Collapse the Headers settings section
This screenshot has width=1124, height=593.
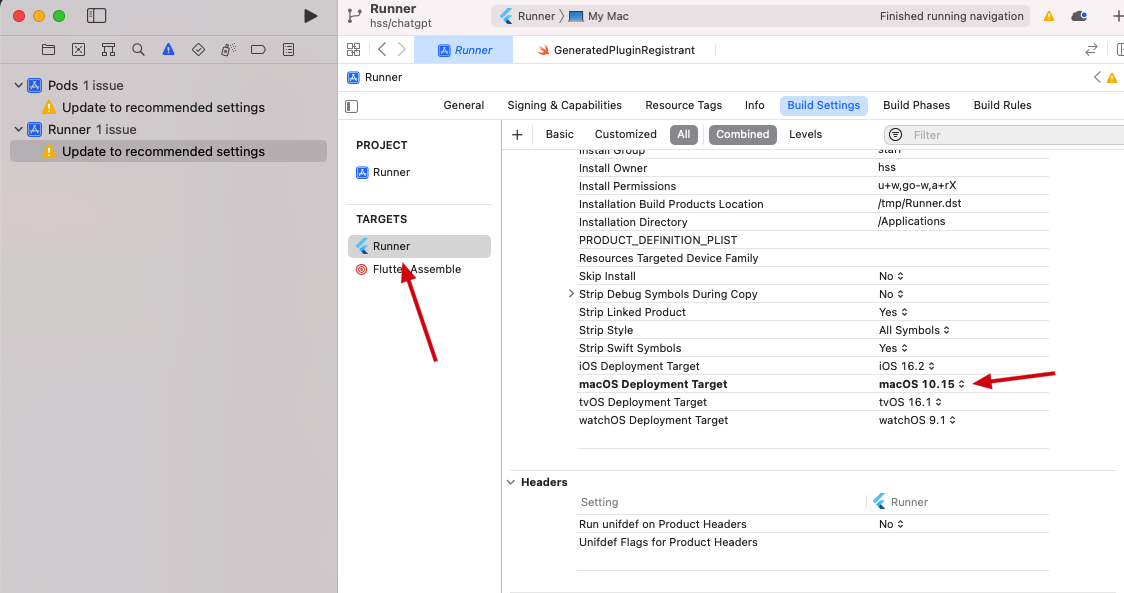tap(510, 482)
